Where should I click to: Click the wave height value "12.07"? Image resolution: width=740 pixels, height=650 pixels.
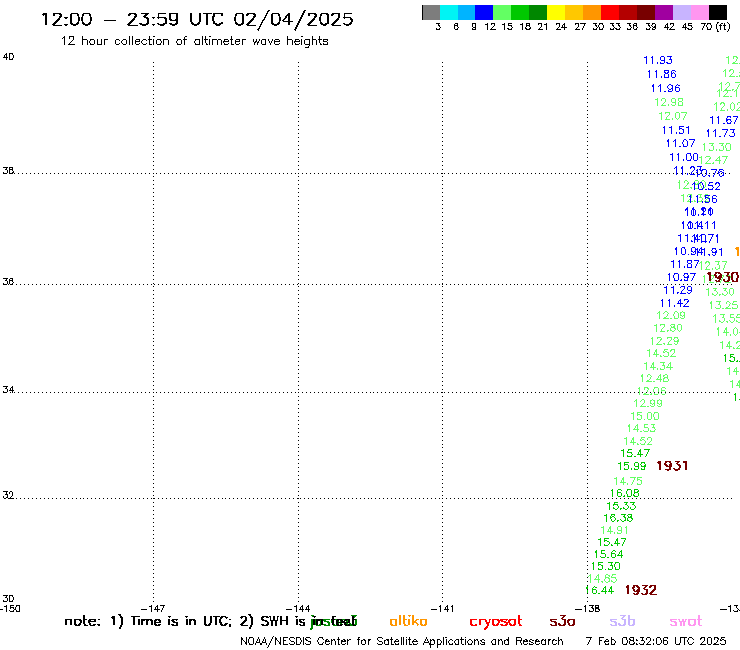click(673, 116)
